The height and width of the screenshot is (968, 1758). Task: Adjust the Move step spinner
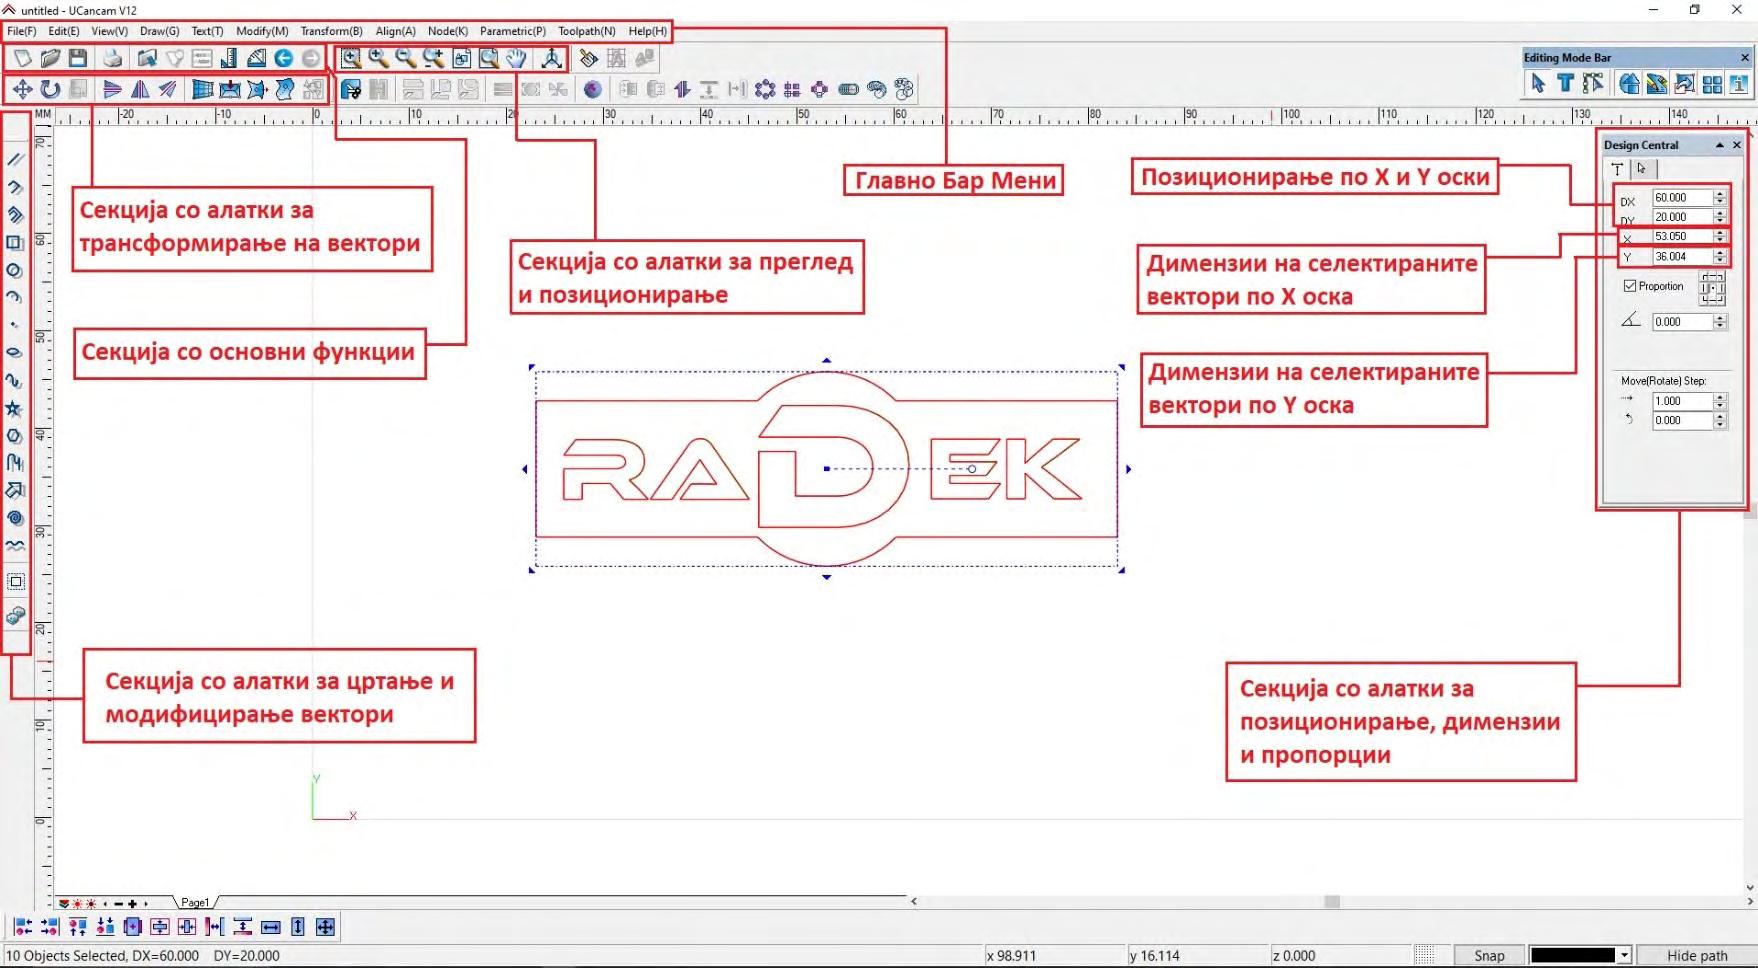[x=1720, y=401]
